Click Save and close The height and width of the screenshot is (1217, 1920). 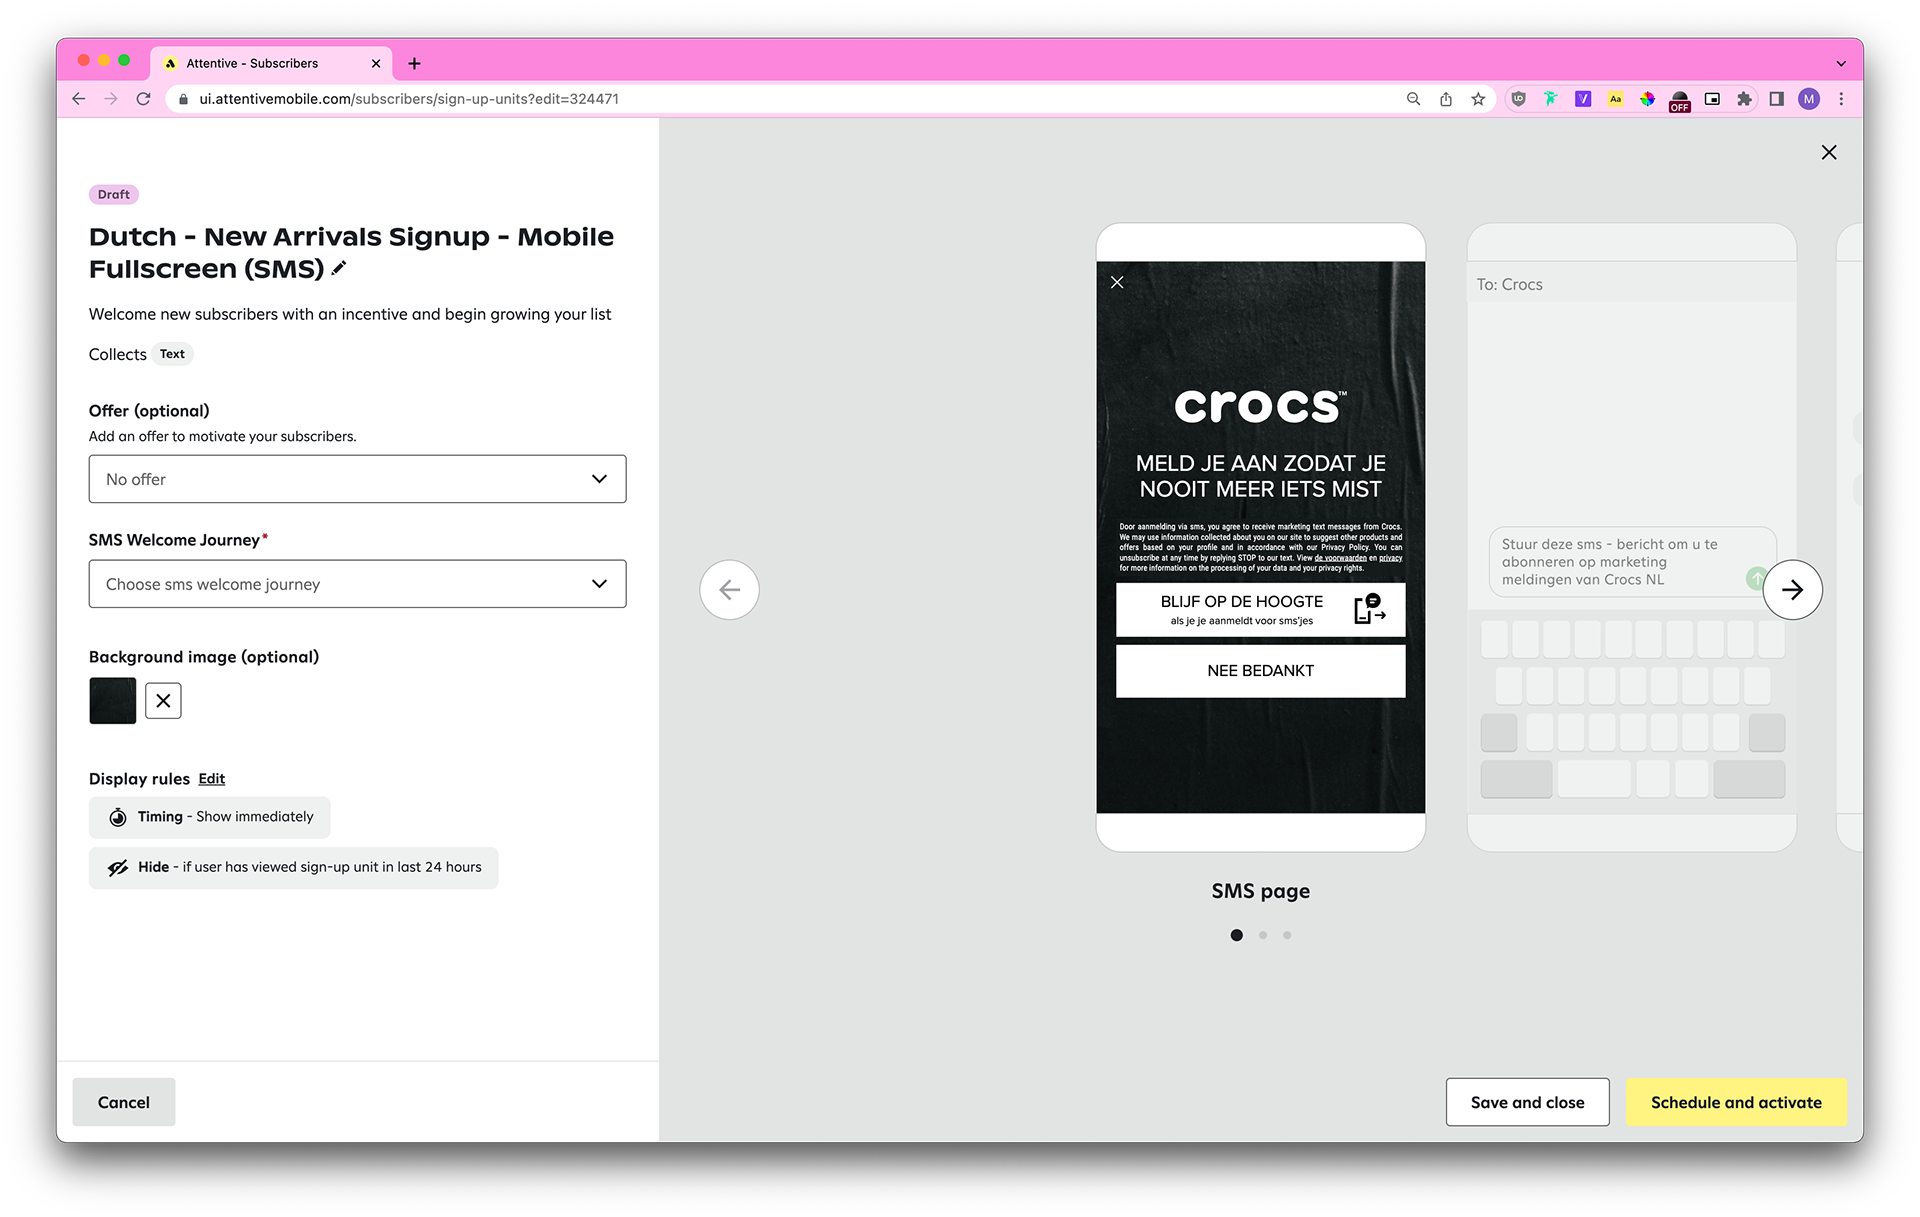(1527, 1102)
